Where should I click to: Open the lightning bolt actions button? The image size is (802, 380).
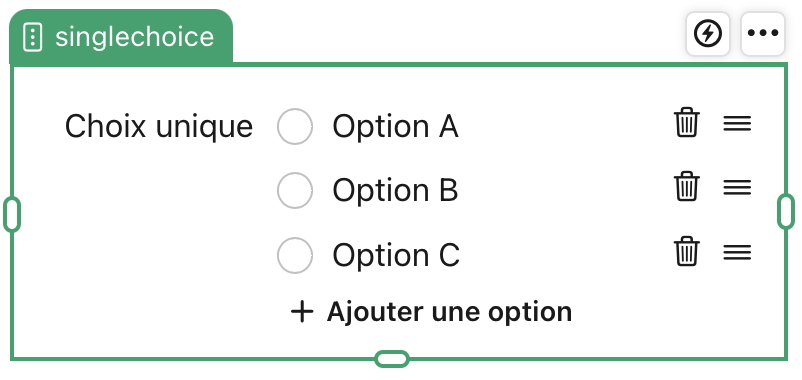tap(708, 34)
